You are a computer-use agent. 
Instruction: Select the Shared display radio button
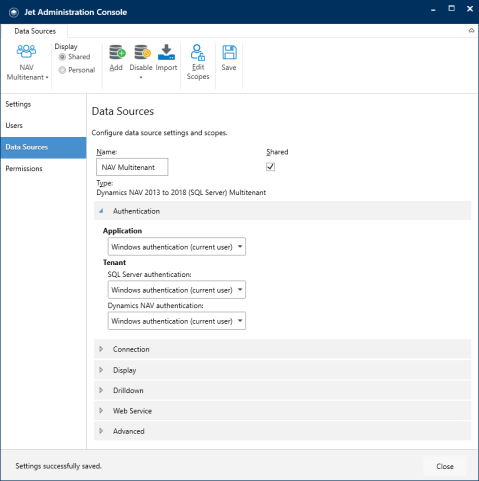pos(62,57)
